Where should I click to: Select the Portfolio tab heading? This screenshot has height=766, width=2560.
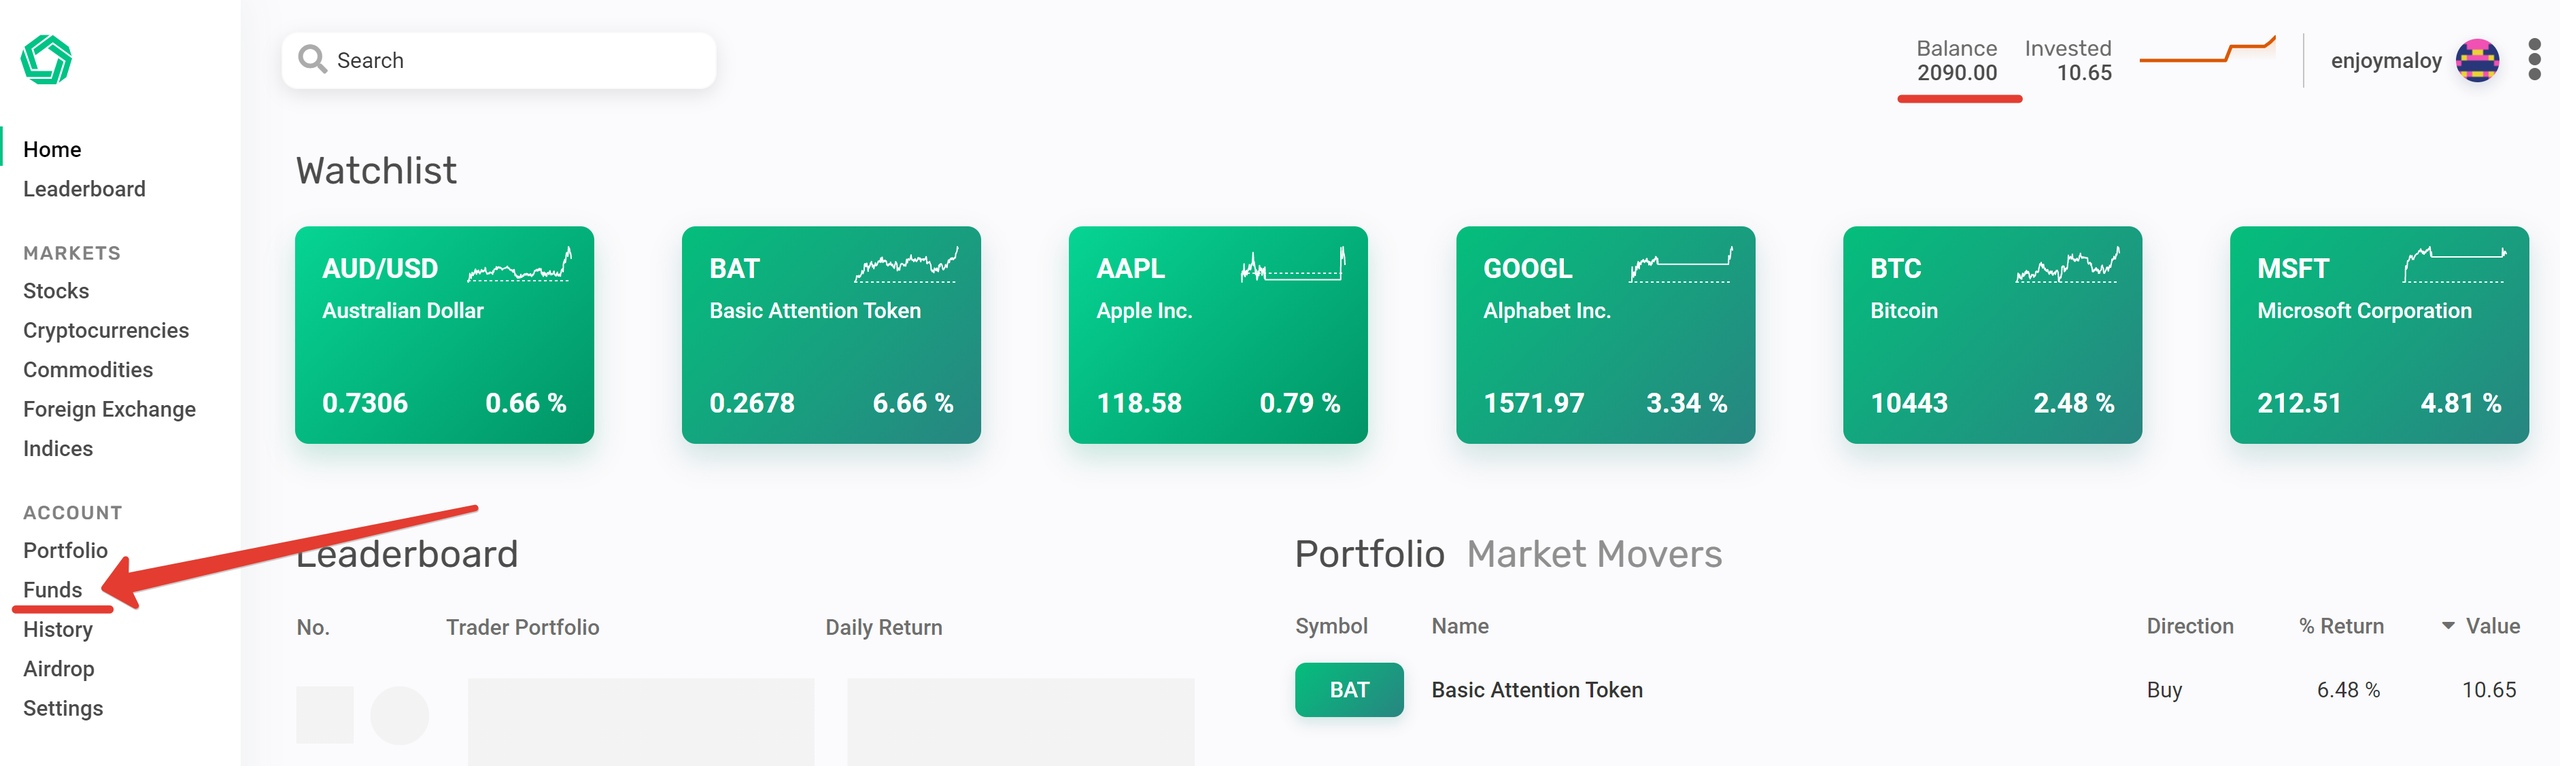click(x=1369, y=554)
